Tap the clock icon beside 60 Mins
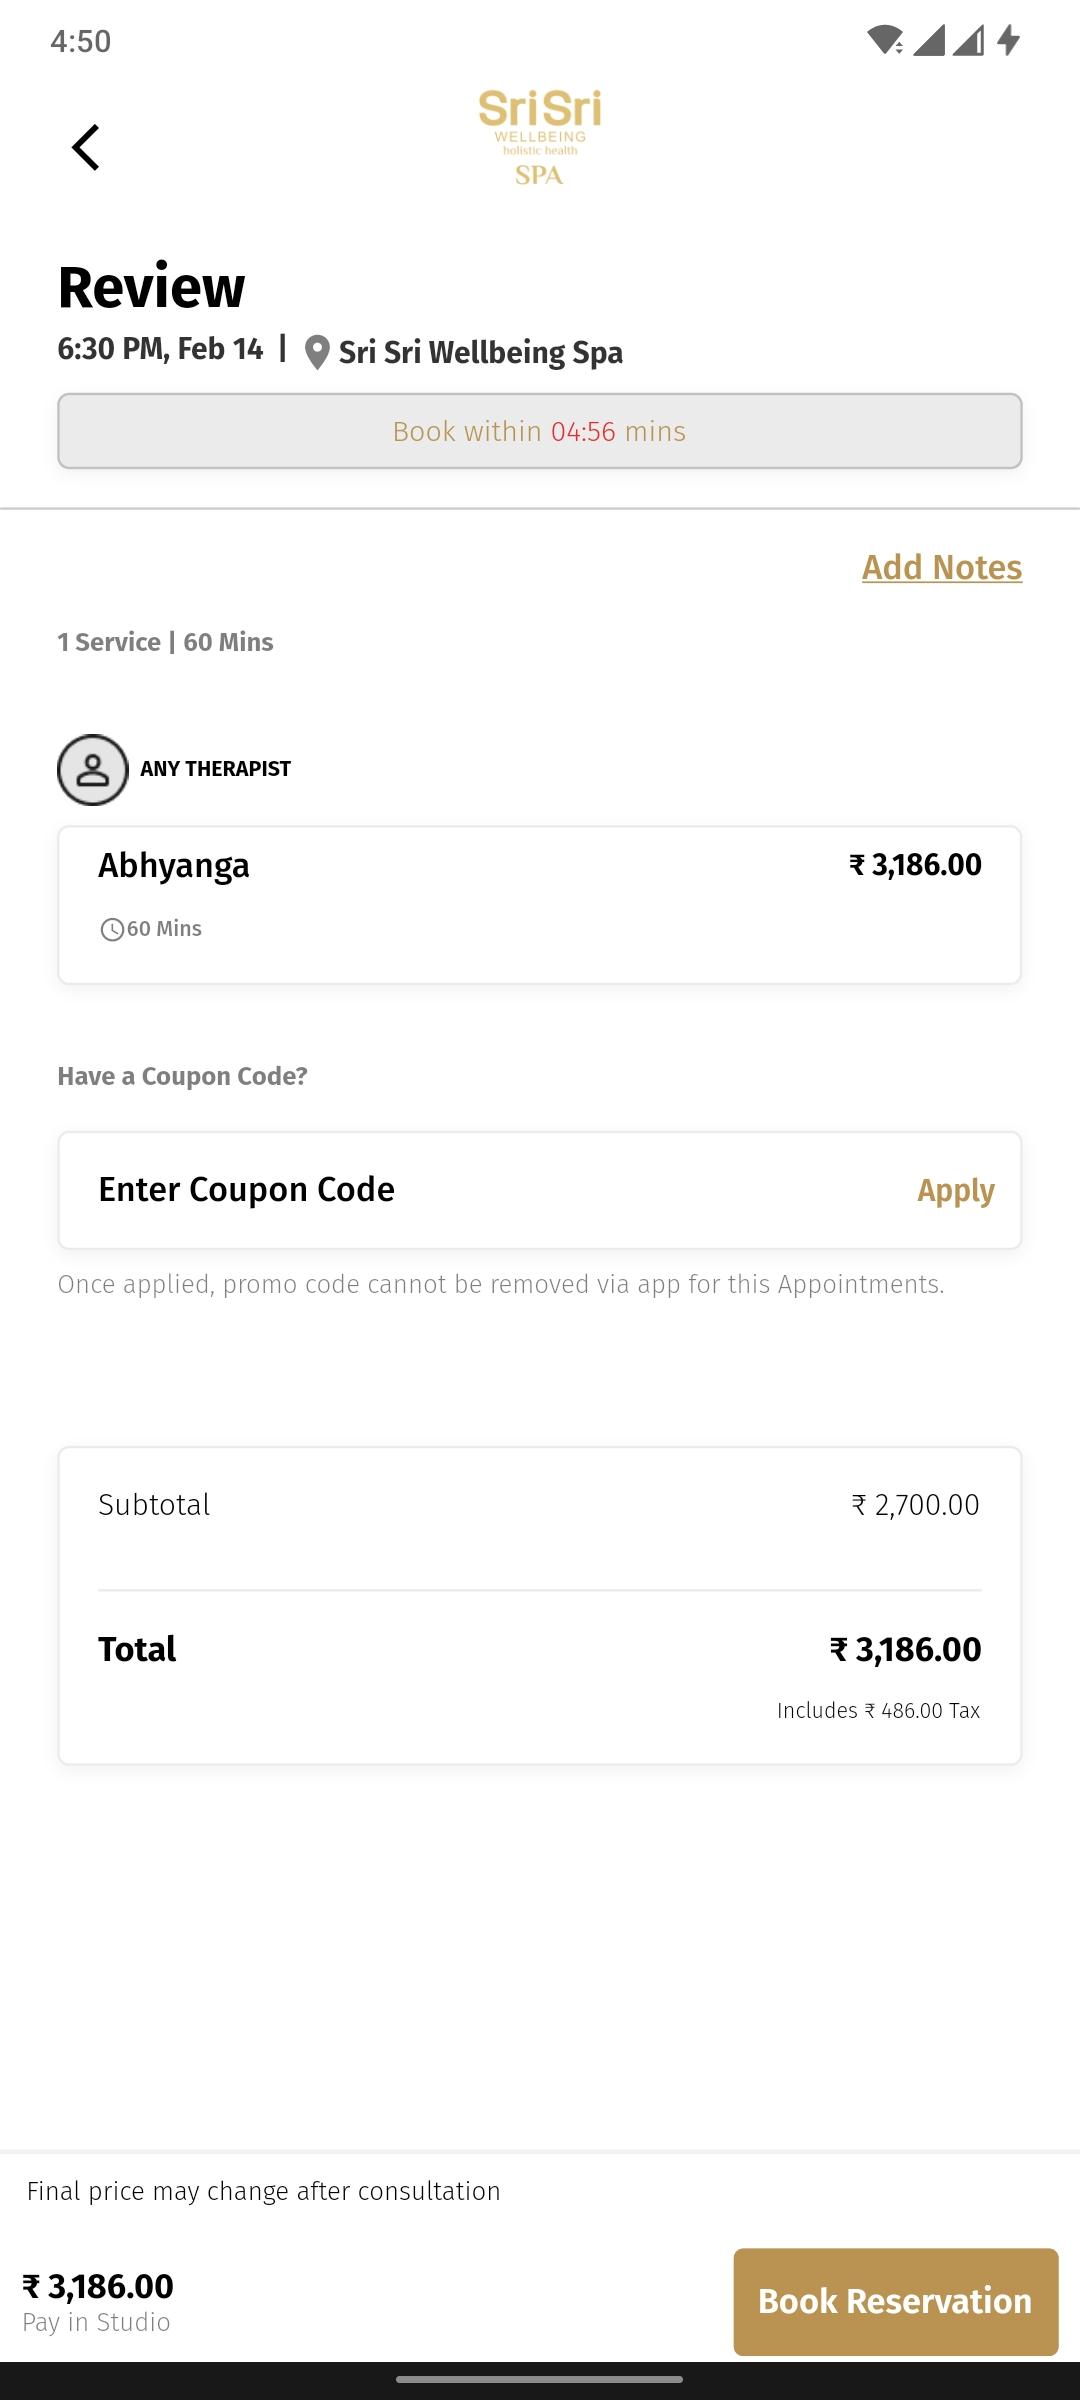 [112, 930]
